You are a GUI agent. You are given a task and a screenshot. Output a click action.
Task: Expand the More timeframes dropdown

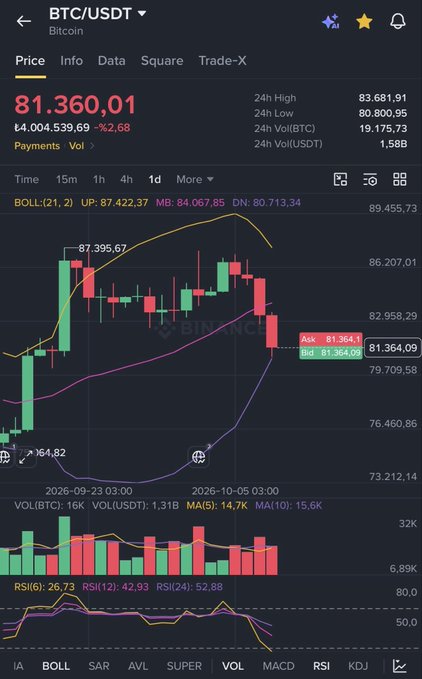[195, 179]
